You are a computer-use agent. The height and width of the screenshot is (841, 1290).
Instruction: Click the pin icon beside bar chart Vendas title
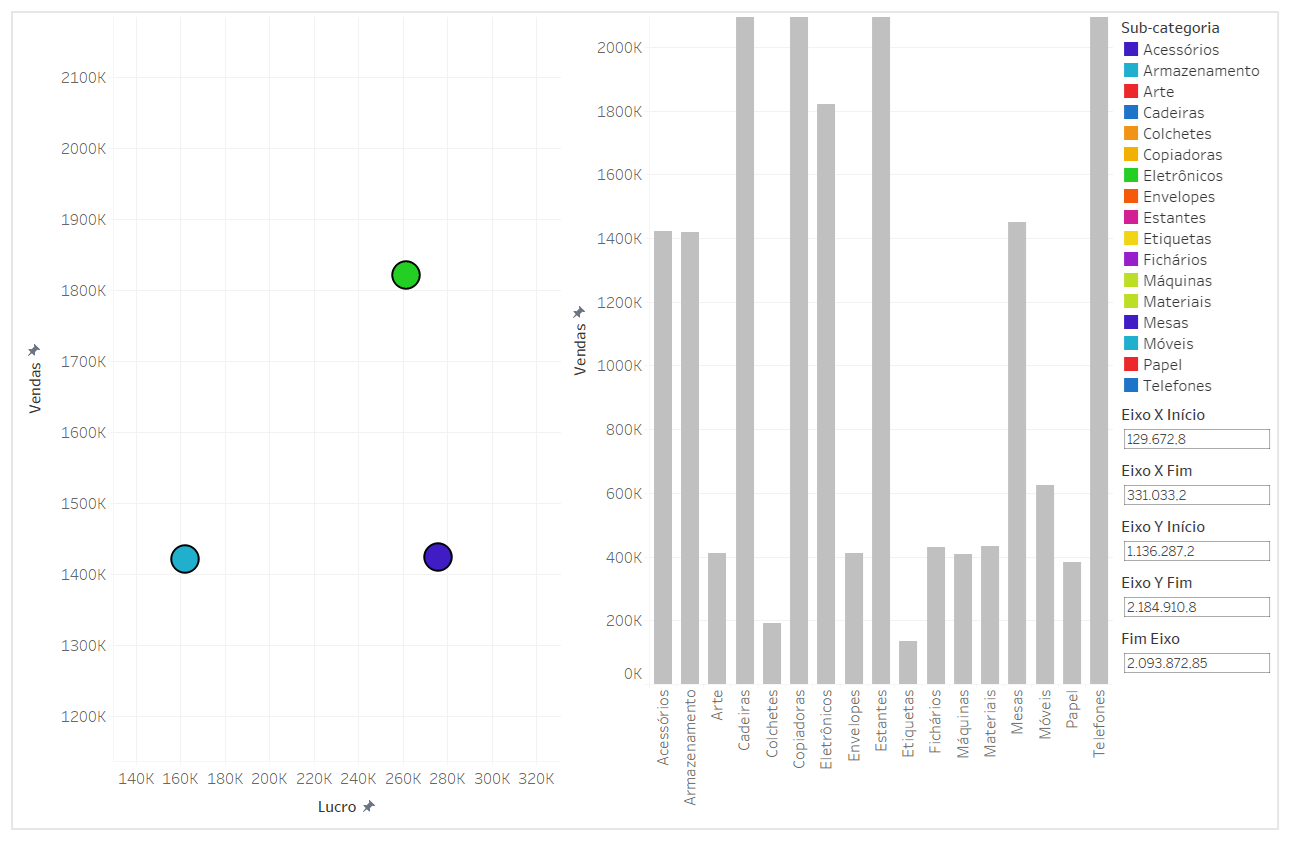(579, 313)
